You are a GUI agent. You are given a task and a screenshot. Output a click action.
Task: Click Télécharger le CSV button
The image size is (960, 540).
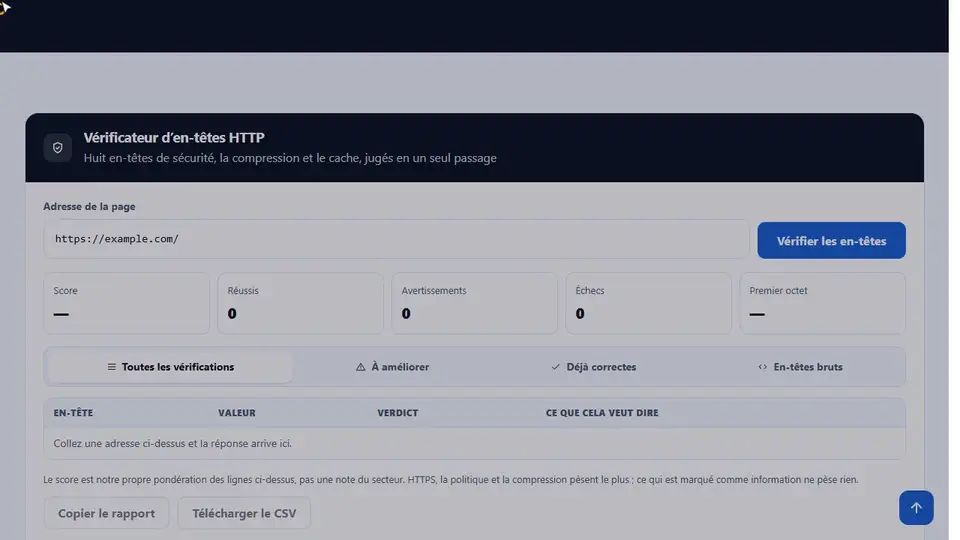click(x=244, y=513)
